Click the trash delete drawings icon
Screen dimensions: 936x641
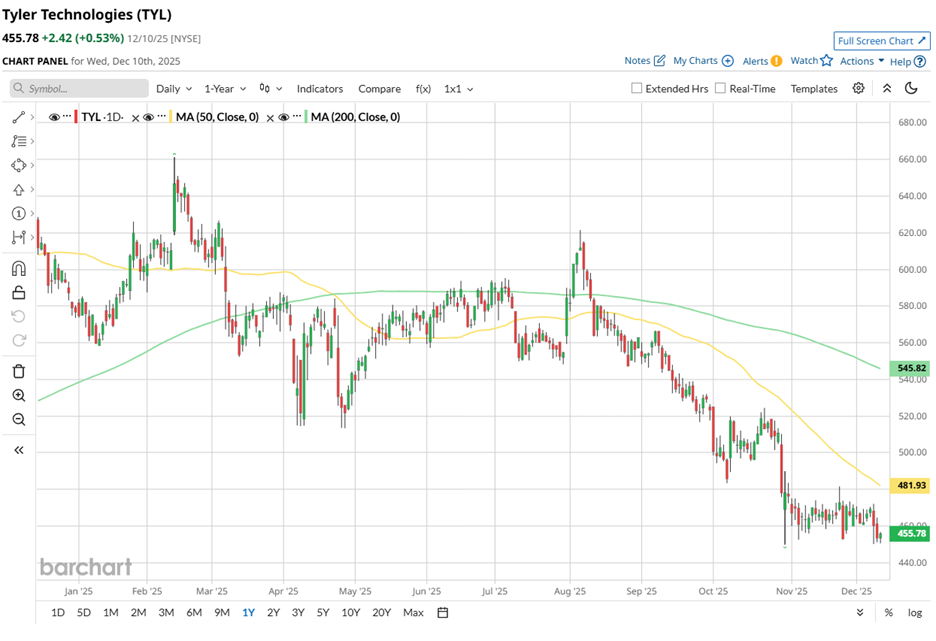18,371
